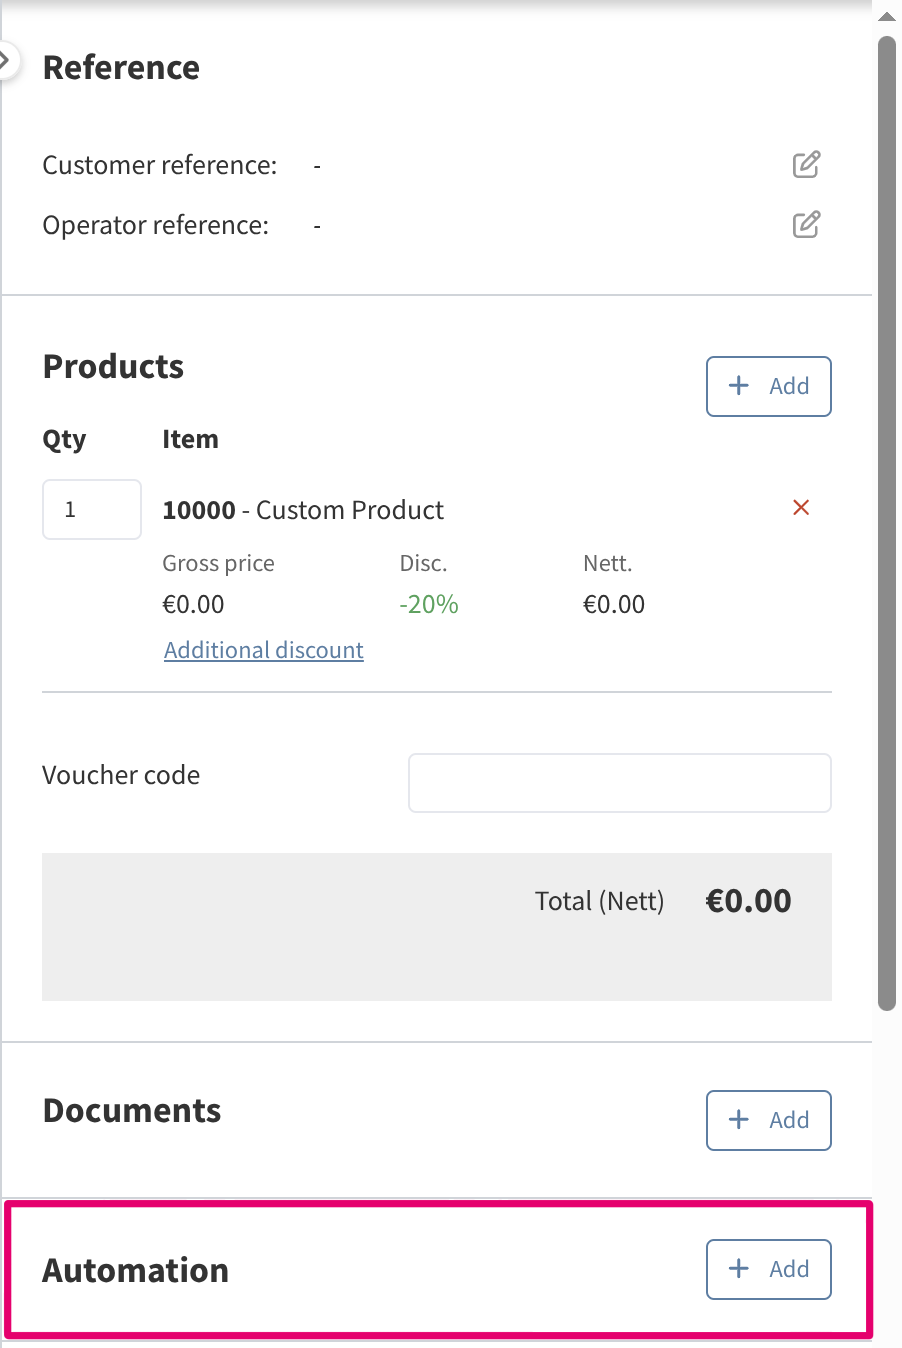This screenshot has height=1348, width=902.
Task: Click the Total (Nett) label
Action: pyautogui.click(x=599, y=901)
